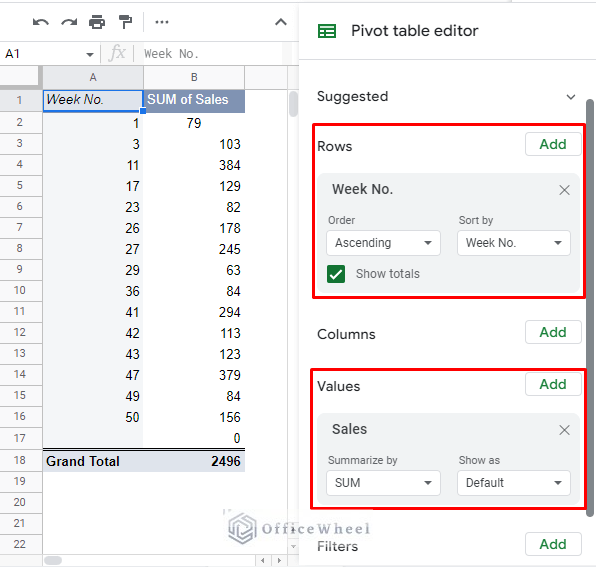Click Add next to Values
This screenshot has width=596, height=567.
coord(553,384)
